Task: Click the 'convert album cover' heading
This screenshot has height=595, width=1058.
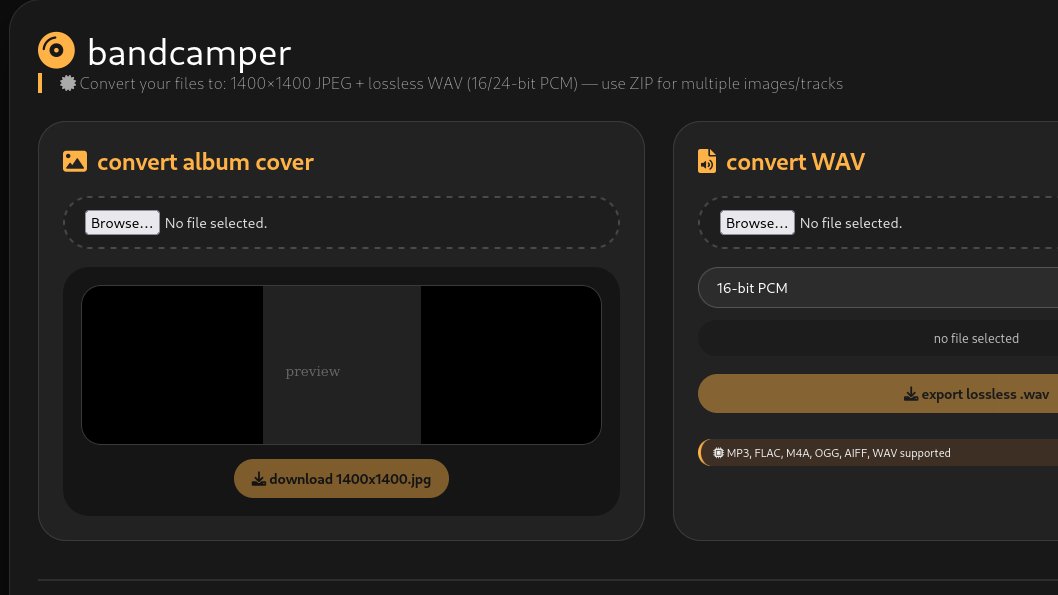Action: point(205,162)
